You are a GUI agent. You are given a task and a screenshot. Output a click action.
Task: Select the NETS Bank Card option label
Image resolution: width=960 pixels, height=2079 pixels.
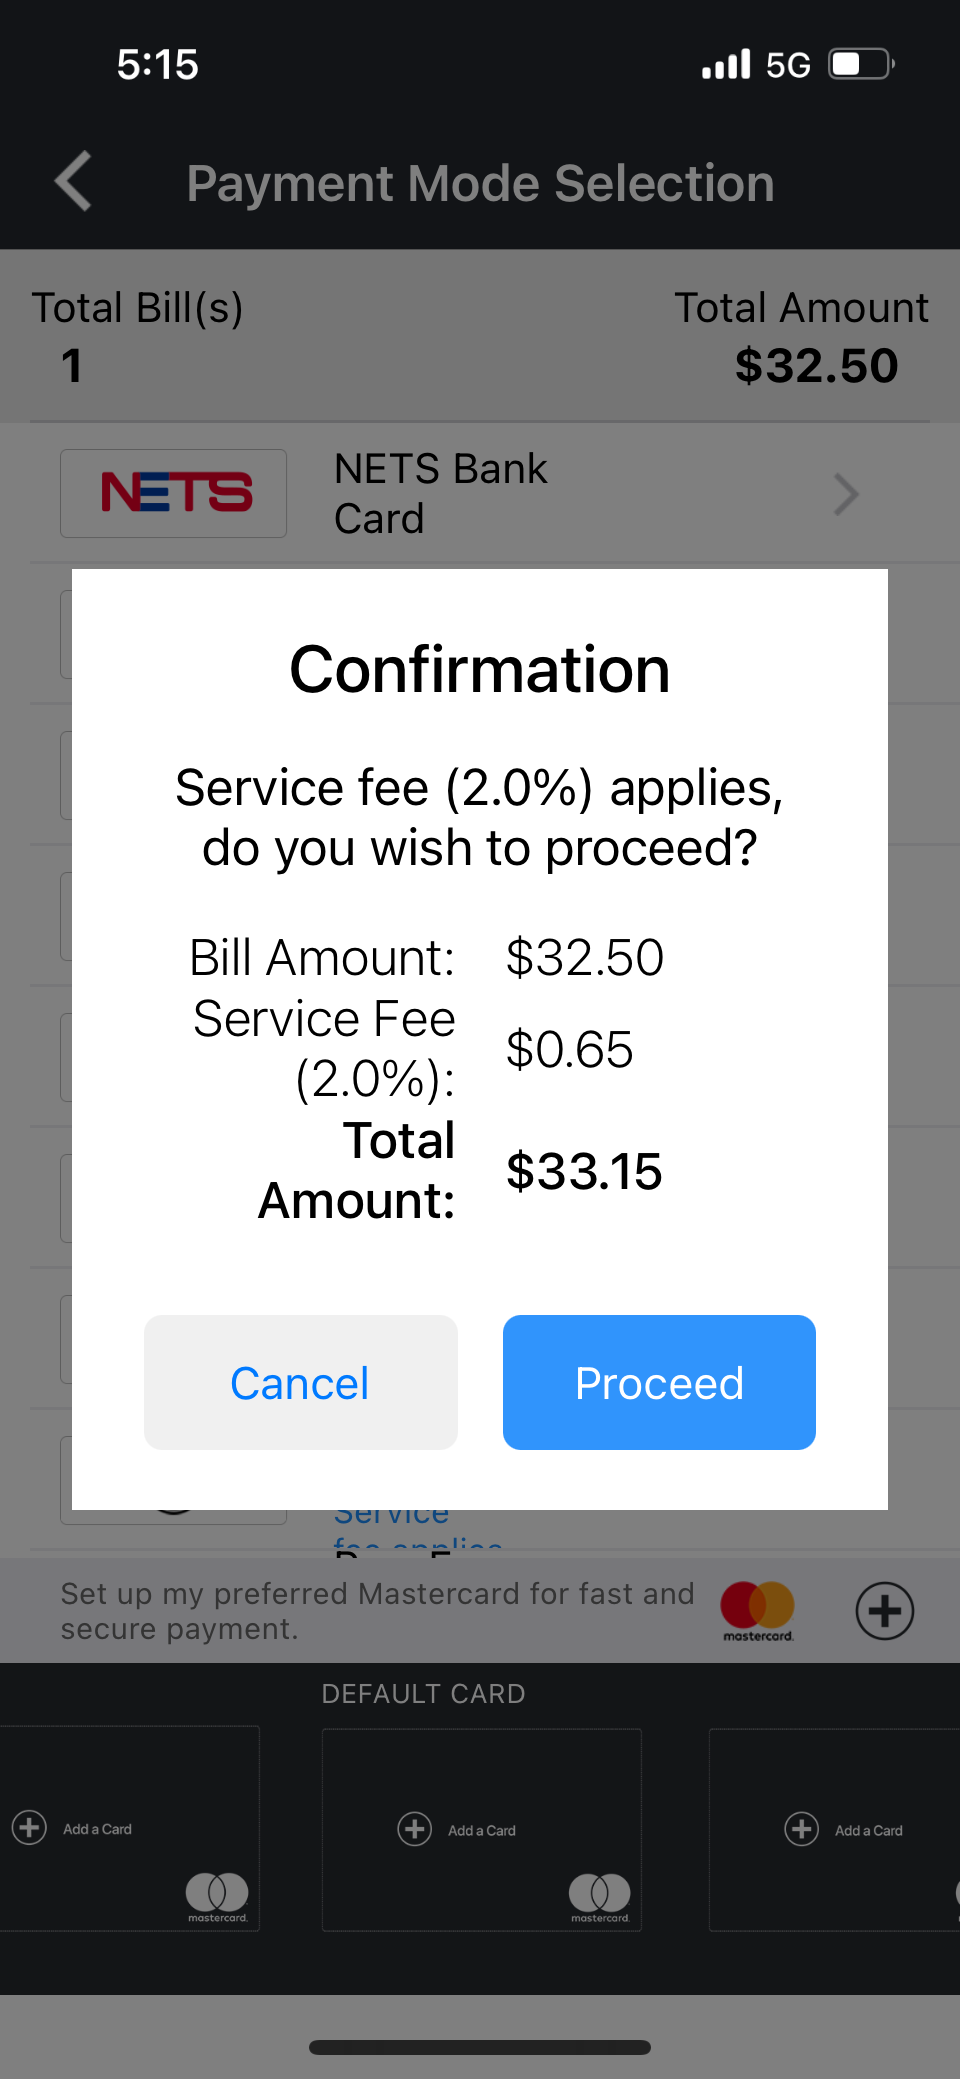(x=440, y=494)
